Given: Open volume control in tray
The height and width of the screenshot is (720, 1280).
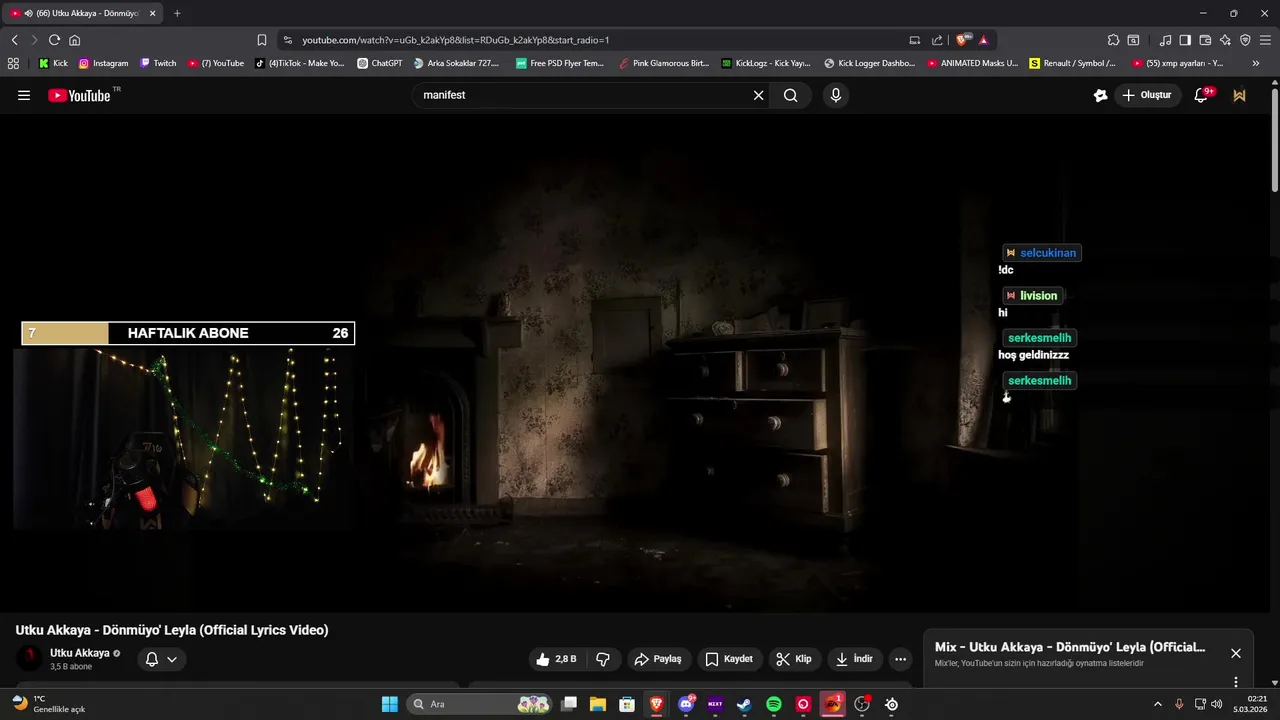Looking at the screenshot, I should click(x=1216, y=704).
